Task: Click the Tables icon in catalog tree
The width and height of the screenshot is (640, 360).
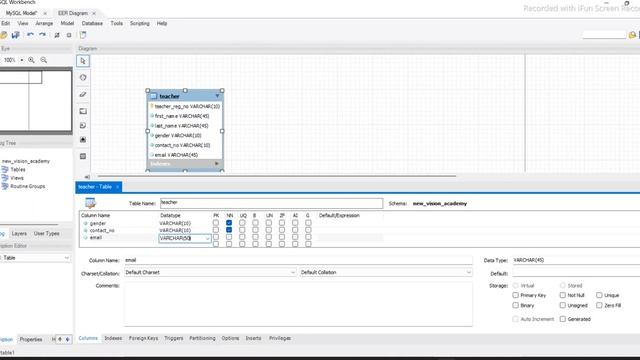Action: pos(5,169)
